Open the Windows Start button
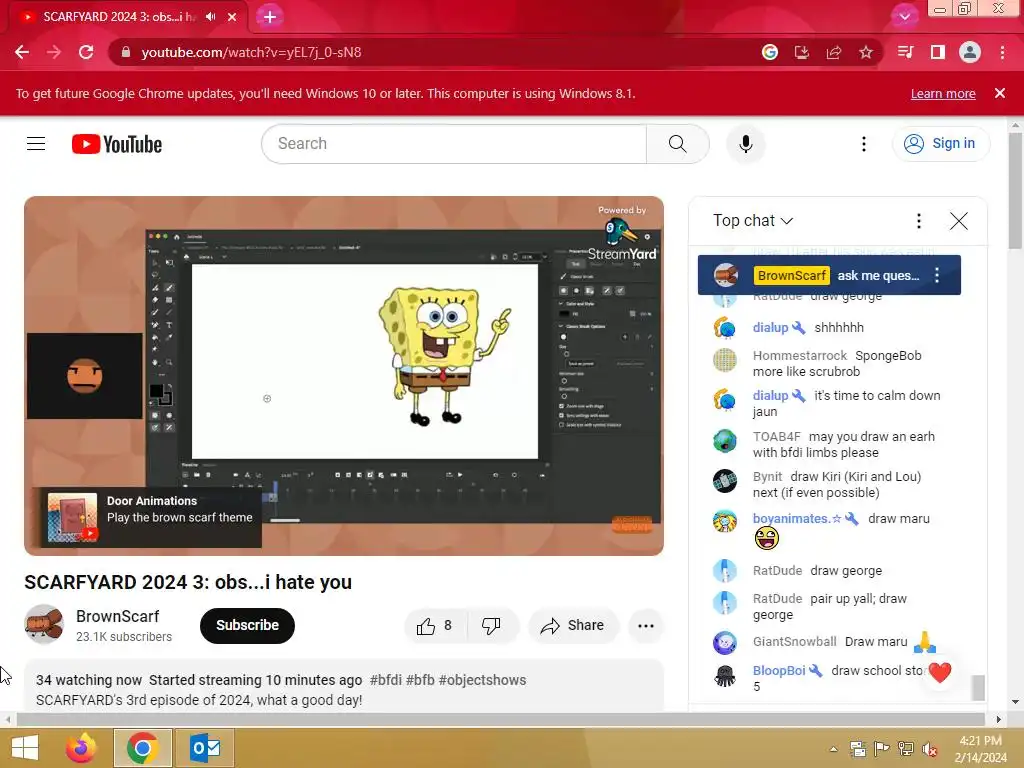 [25, 748]
